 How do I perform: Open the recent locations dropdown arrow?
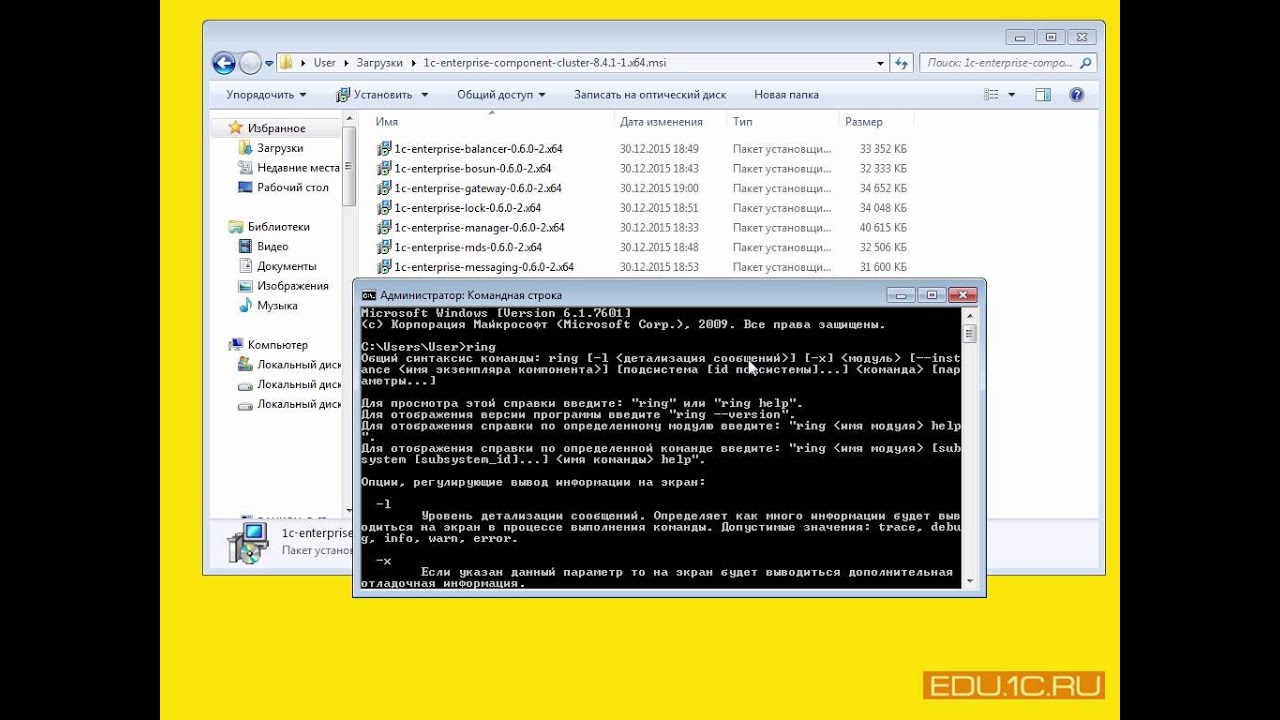click(x=269, y=63)
